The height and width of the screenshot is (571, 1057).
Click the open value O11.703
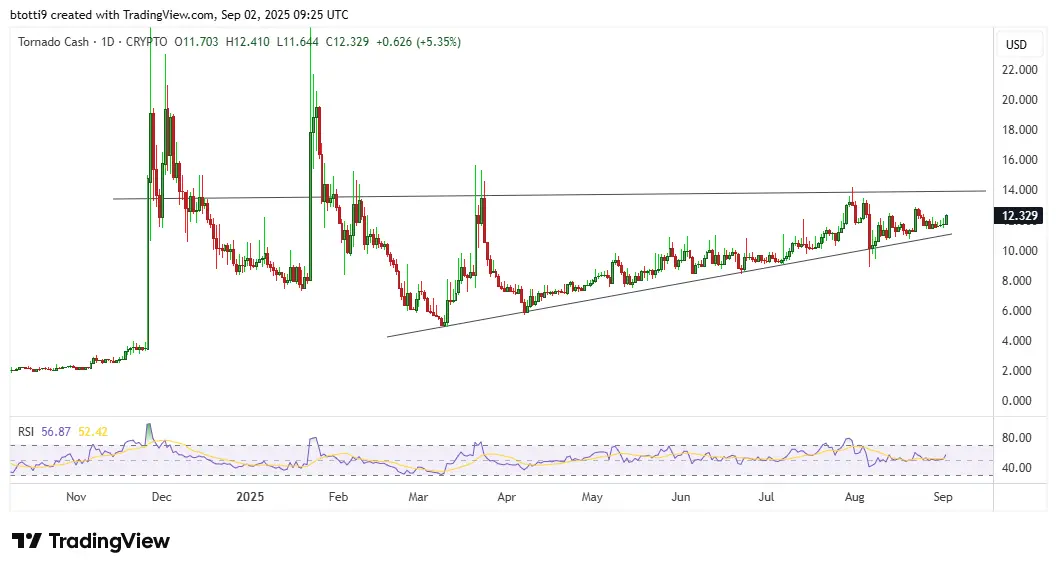click(x=196, y=42)
